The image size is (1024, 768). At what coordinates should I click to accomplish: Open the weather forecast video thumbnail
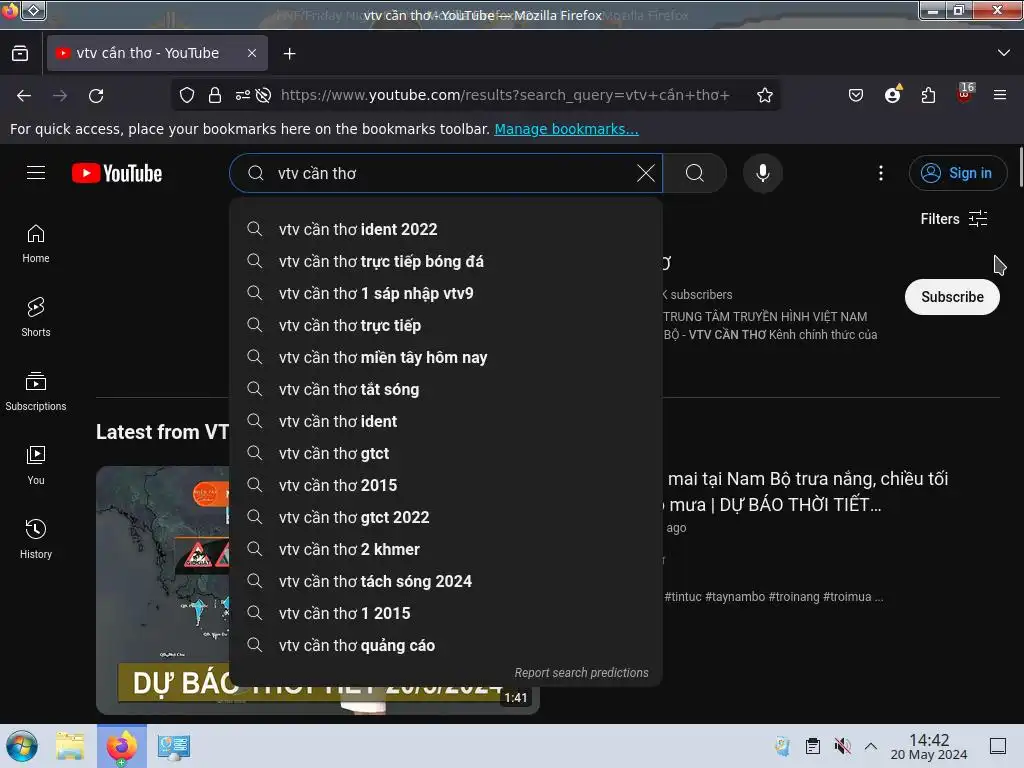(x=163, y=590)
